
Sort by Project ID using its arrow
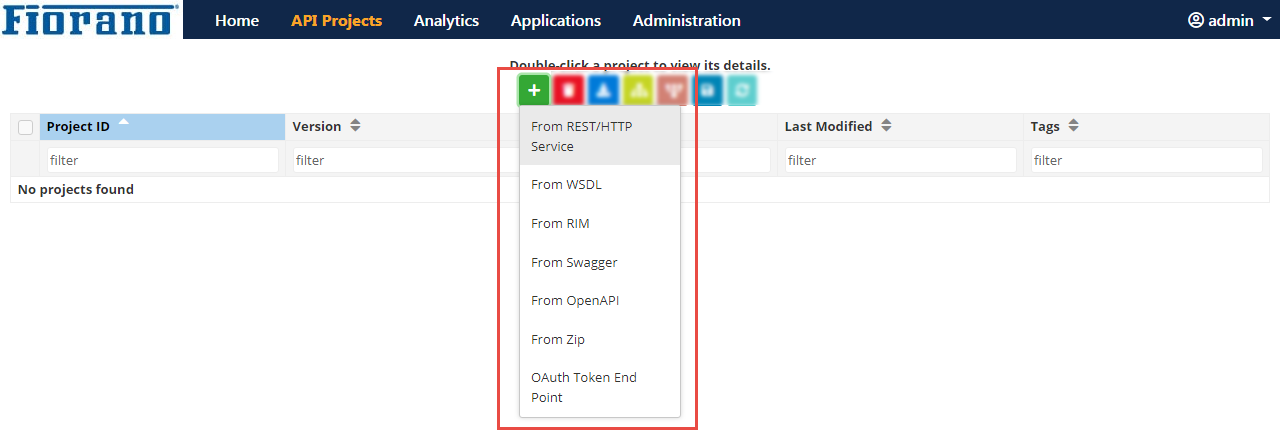[x=123, y=122]
